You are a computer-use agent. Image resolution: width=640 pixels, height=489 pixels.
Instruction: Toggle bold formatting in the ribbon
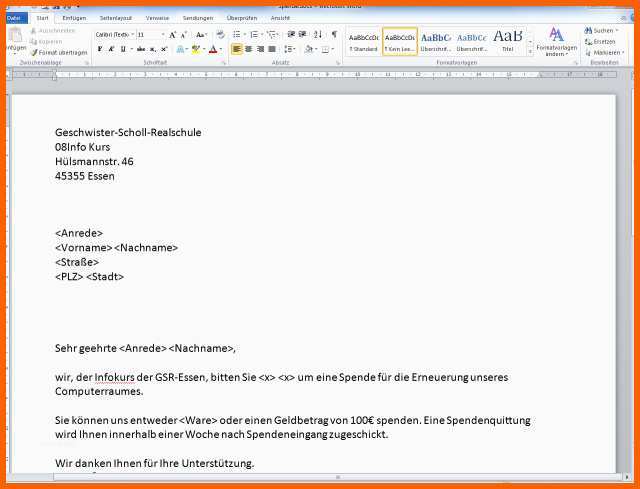[99, 49]
